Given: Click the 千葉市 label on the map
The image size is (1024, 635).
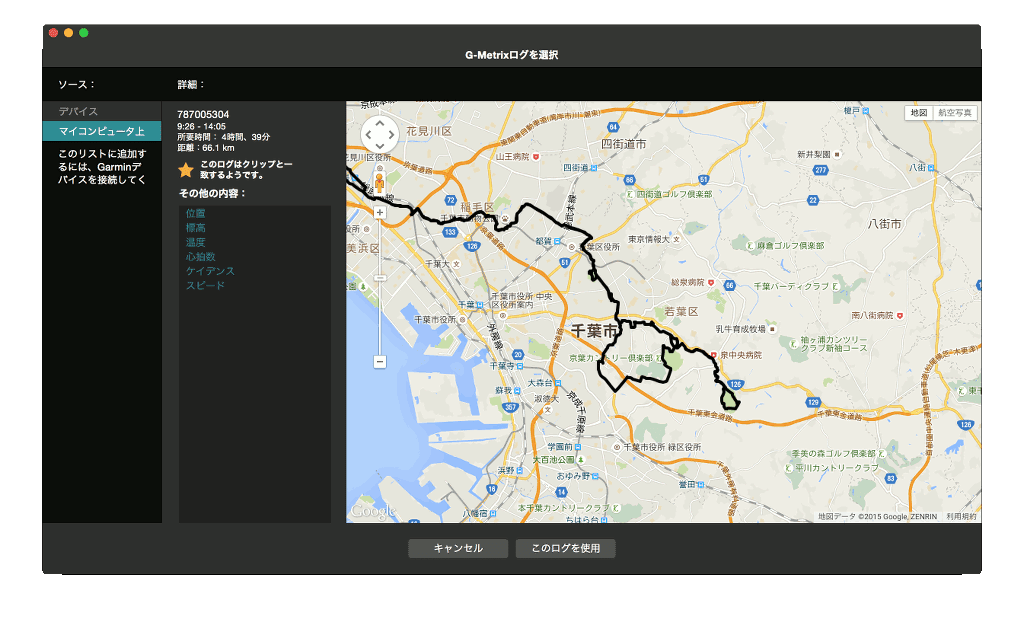Looking at the screenshot, I should pos(594,331).
